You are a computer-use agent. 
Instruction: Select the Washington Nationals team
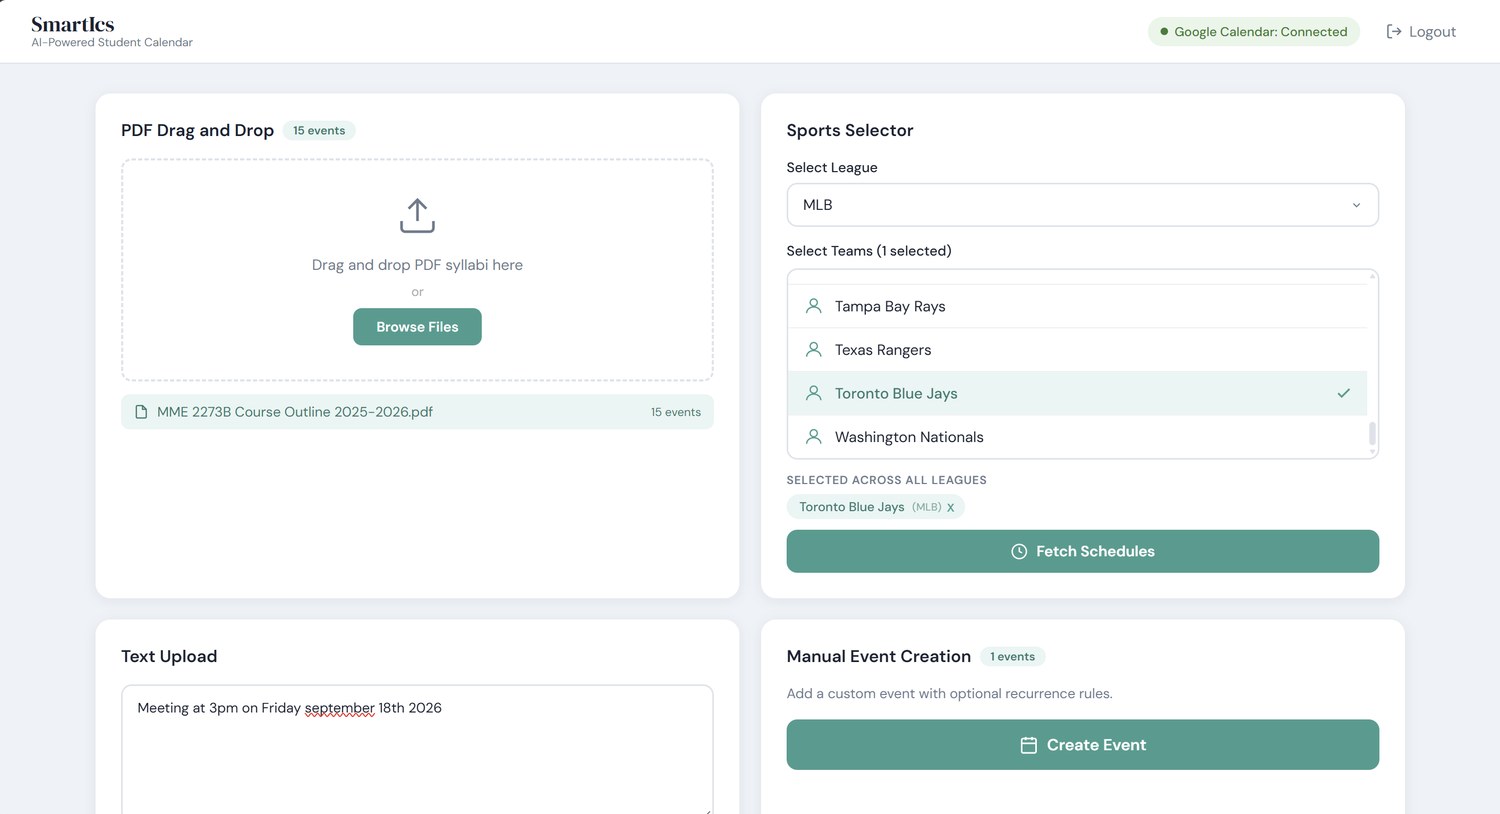(x=1077, y=437)
